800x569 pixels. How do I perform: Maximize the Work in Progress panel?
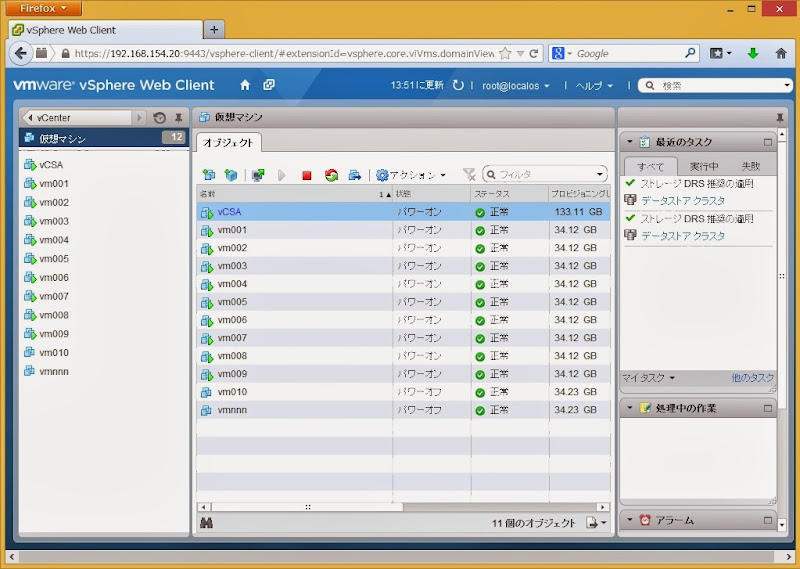click(768, 408)
